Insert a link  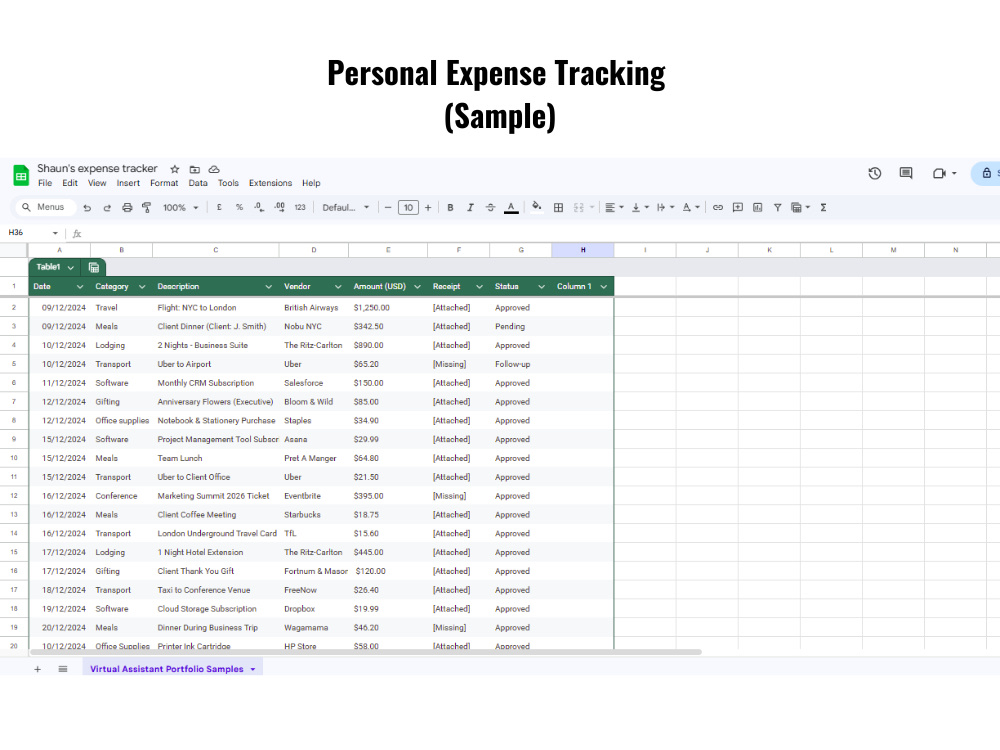click(717, 207)
